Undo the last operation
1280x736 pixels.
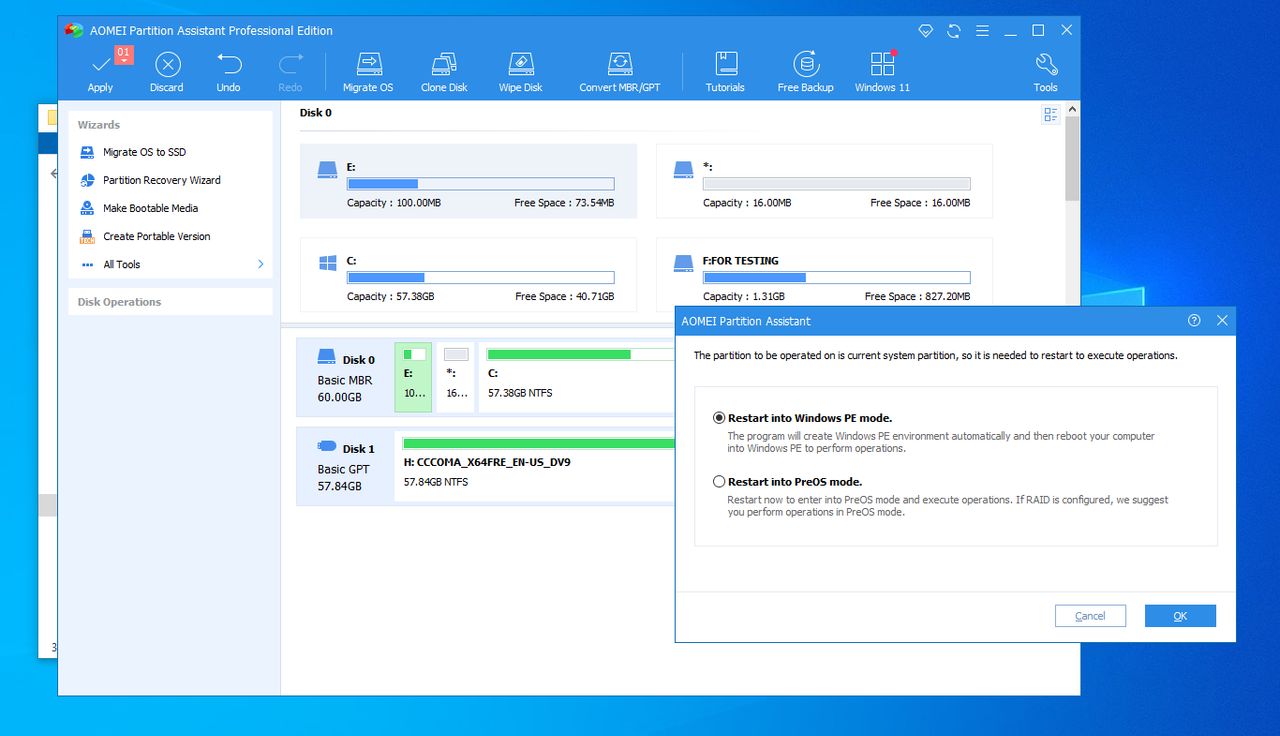pyautogui.click(x=229, y=72)
